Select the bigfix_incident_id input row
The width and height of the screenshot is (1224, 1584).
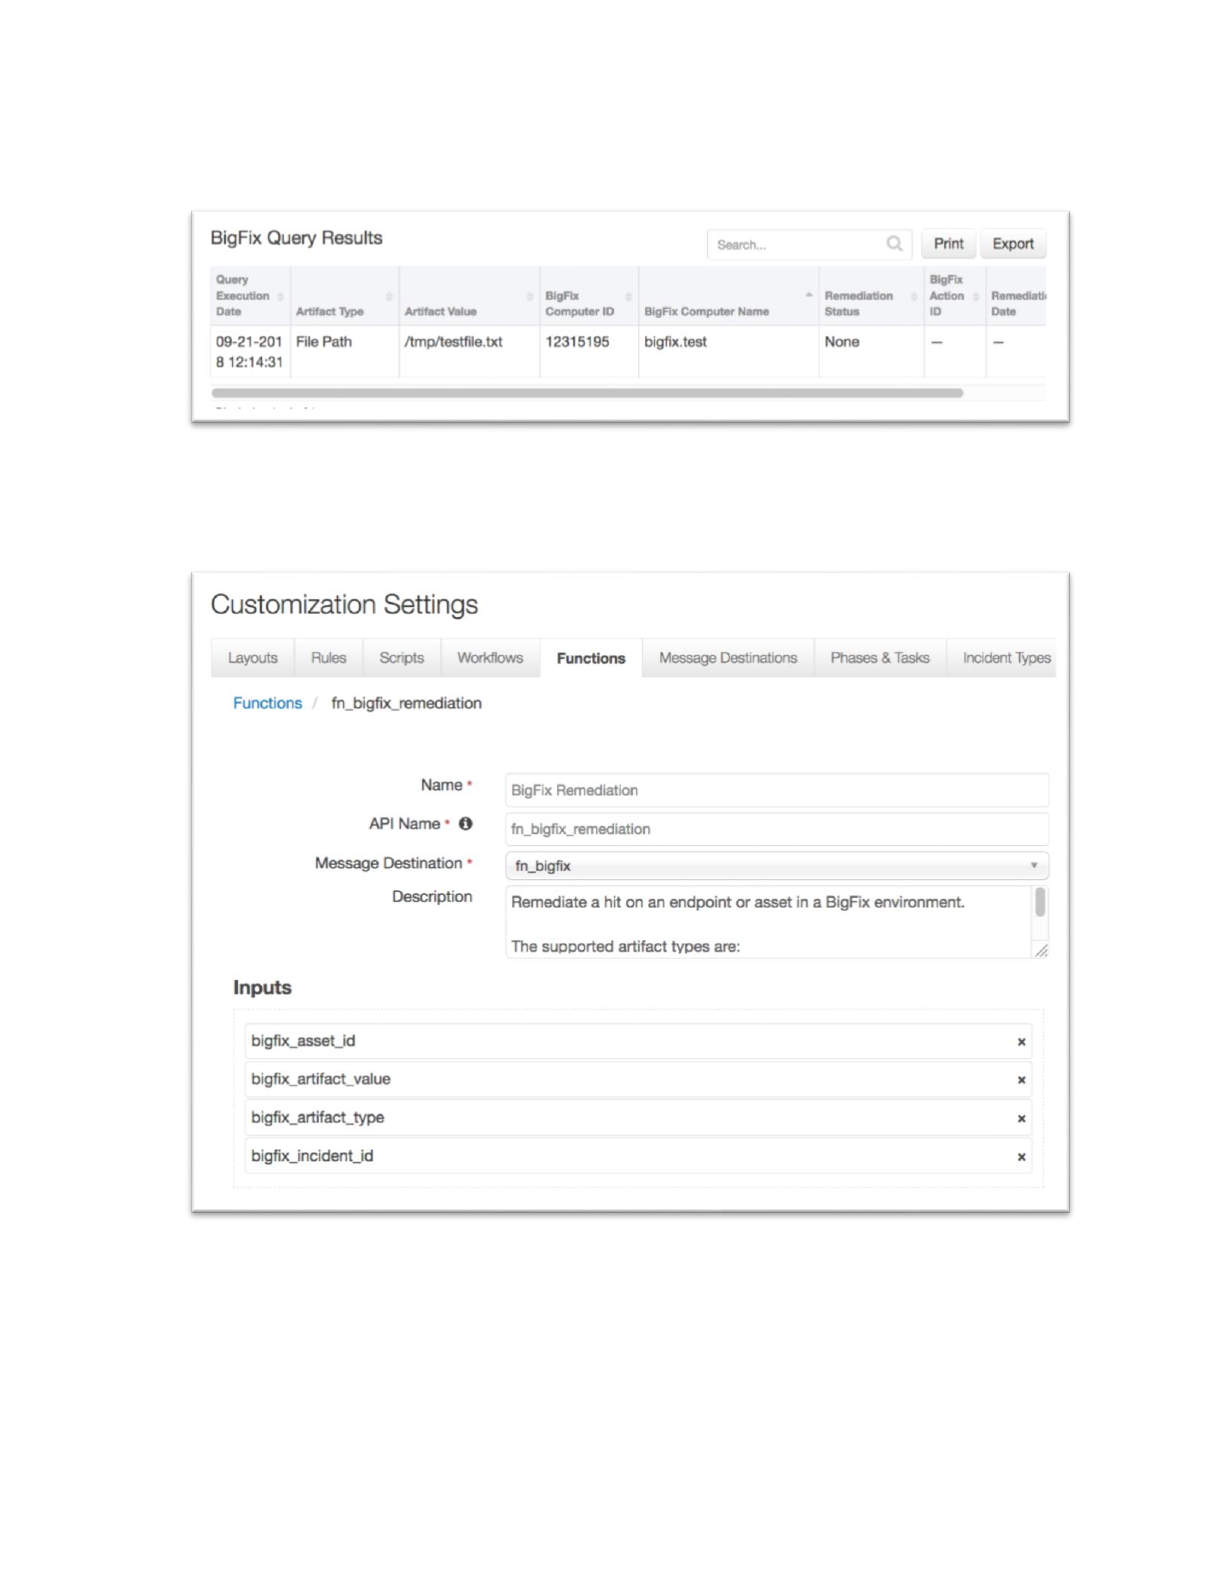pyautogui.click(x=638, y=1155)
